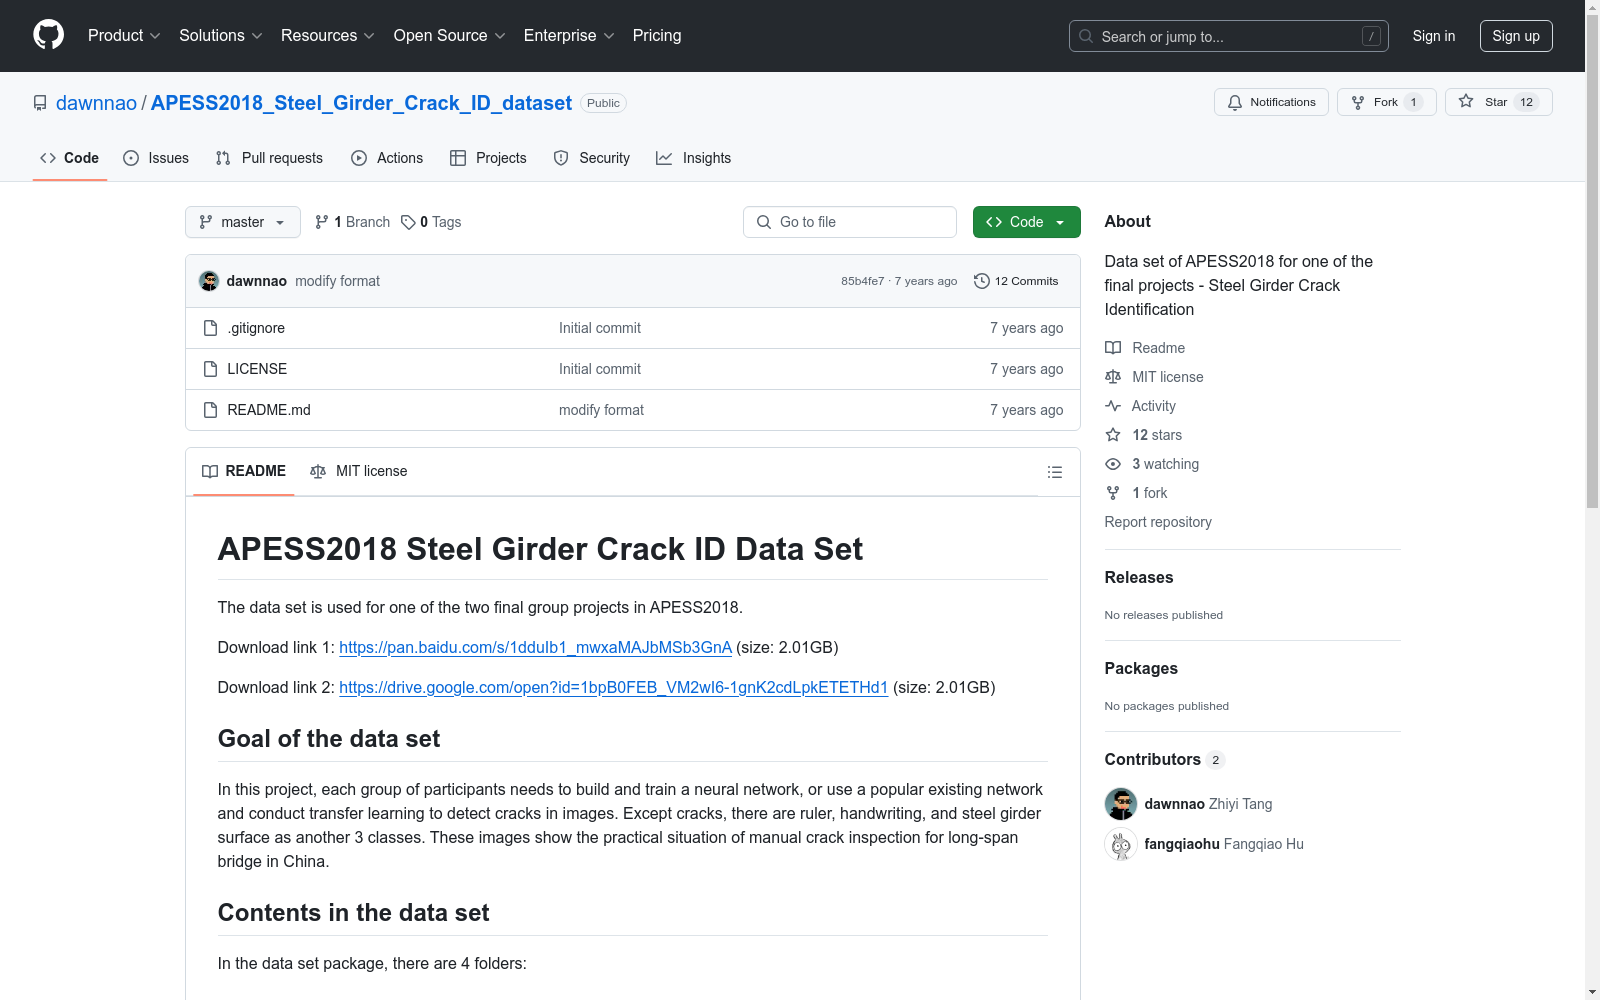Click fangqiaohu's contributor avatar

pyautogui.click(x=1121, y=844)
